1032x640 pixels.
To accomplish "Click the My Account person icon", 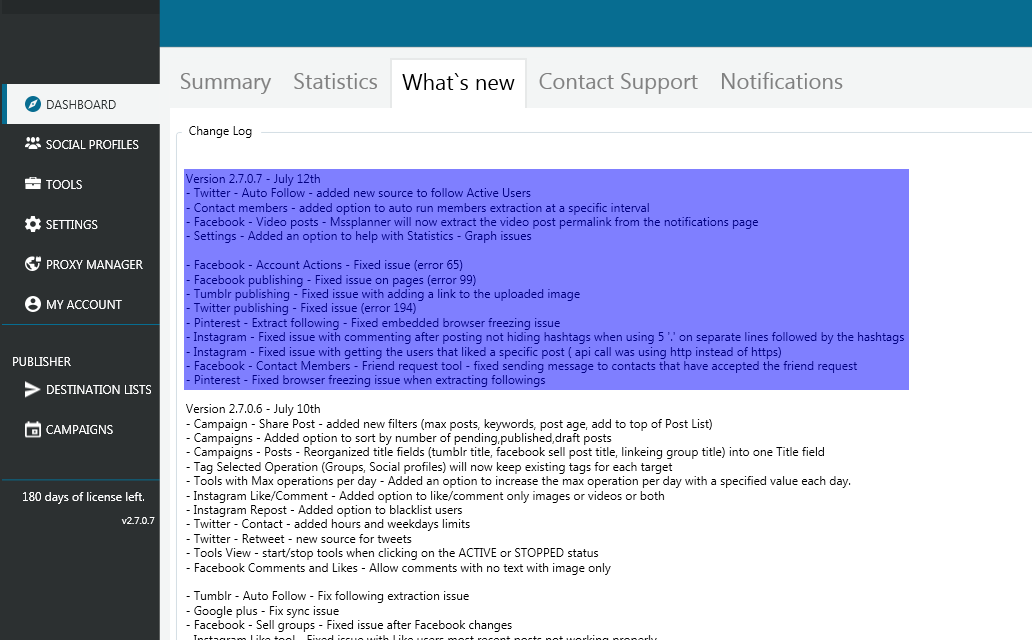I will [32, 304].
